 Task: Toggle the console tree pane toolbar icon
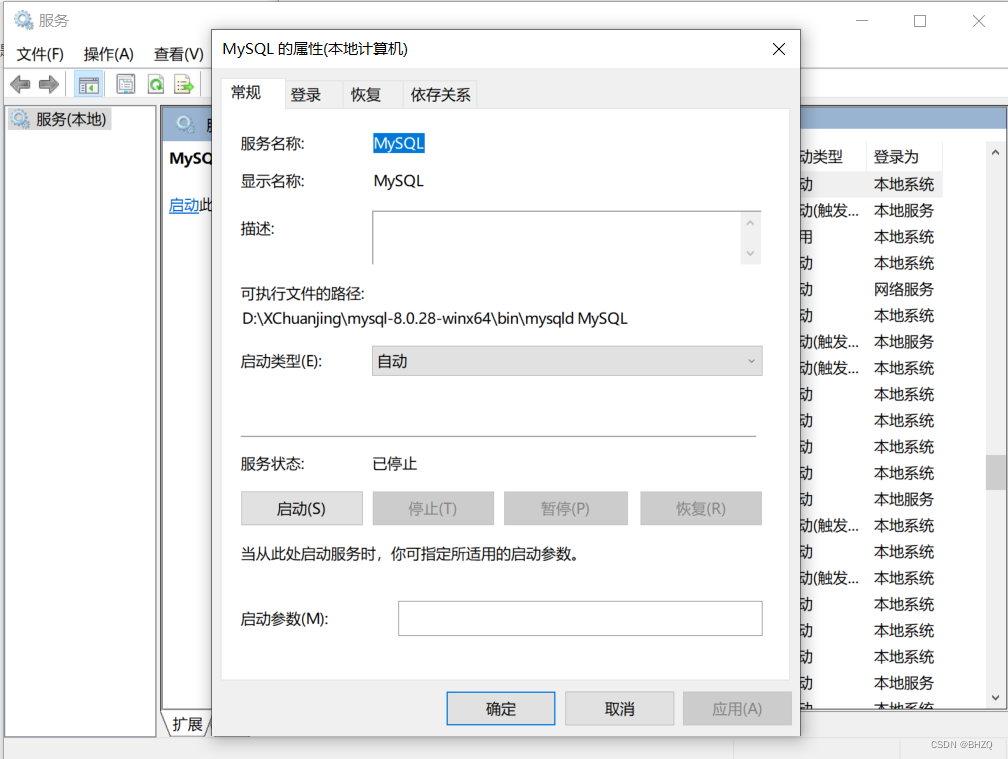[89, 84]
